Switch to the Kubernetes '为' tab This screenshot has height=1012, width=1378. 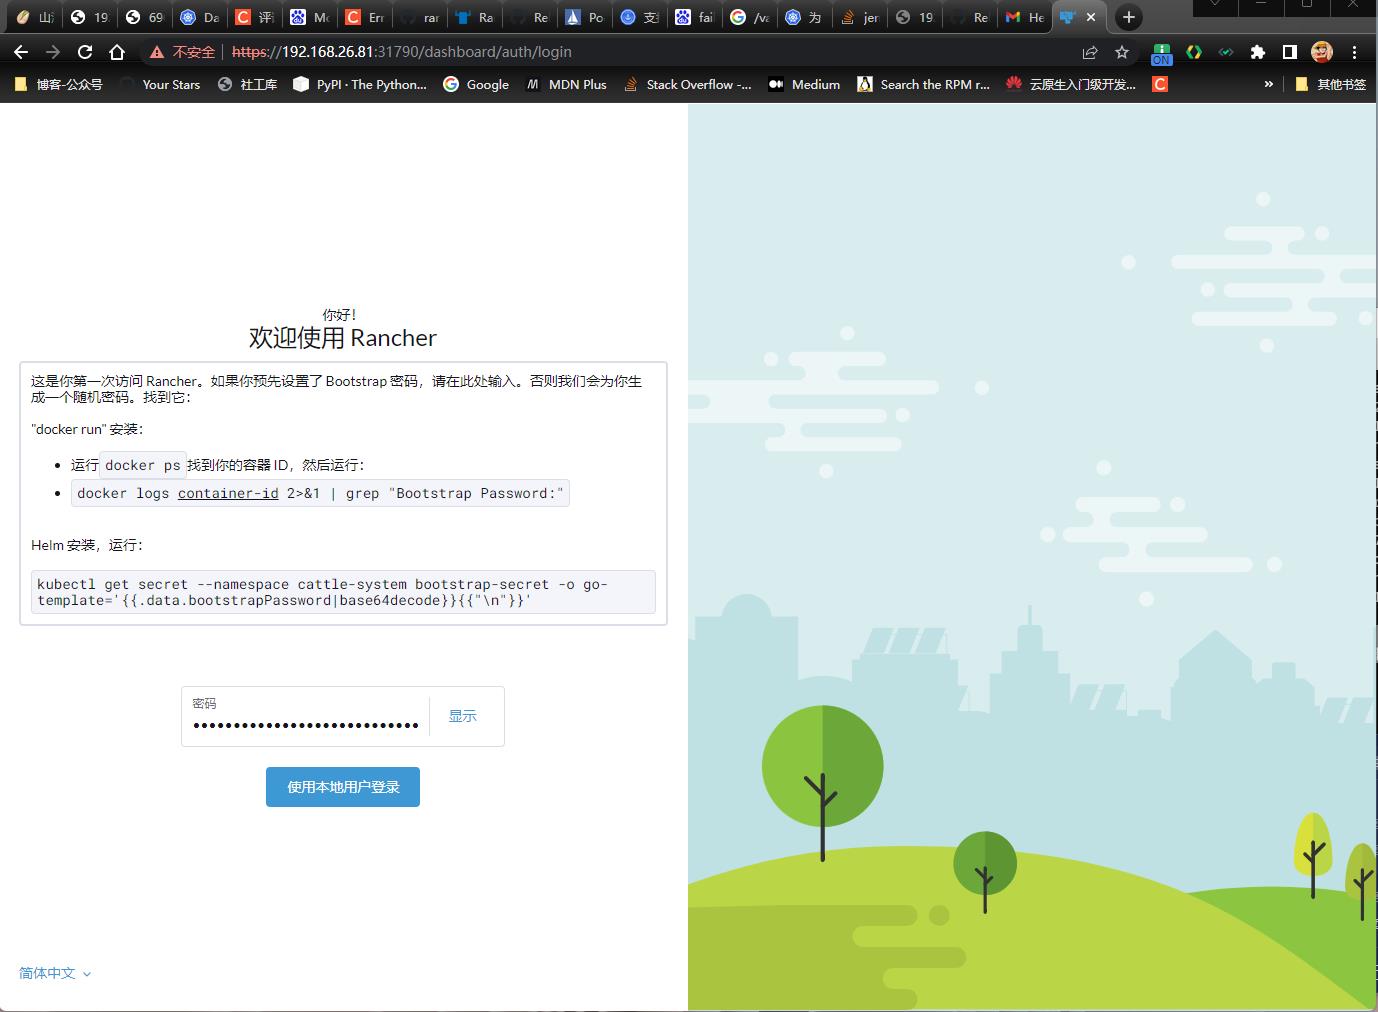pos(805,17)
